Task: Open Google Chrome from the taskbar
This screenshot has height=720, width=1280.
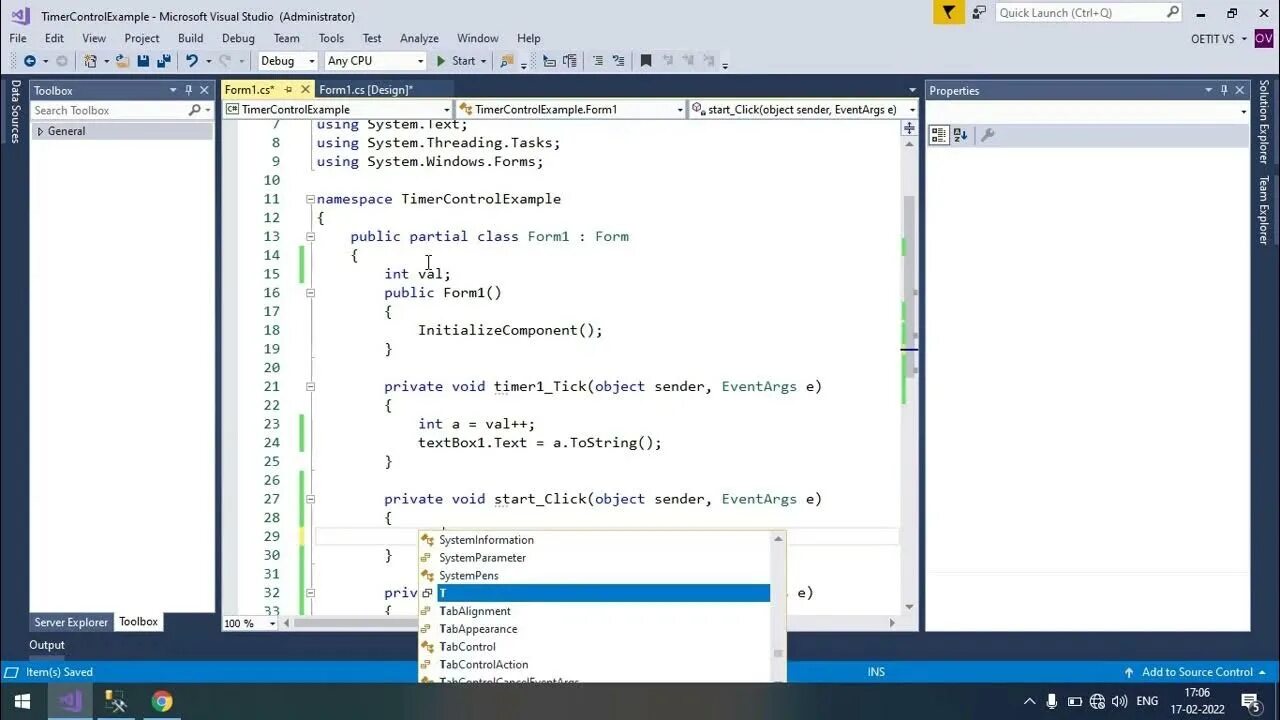Action: pos(162,701)
